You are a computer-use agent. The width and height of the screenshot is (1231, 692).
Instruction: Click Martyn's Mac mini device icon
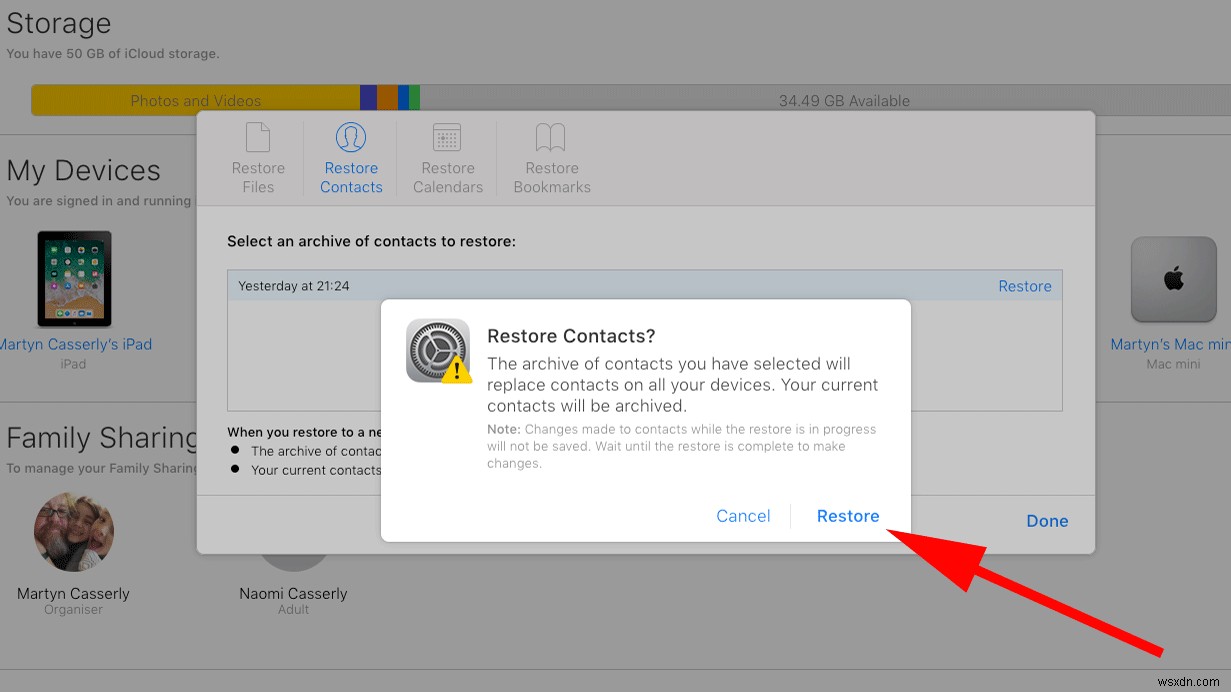[x=1172, y=280]
